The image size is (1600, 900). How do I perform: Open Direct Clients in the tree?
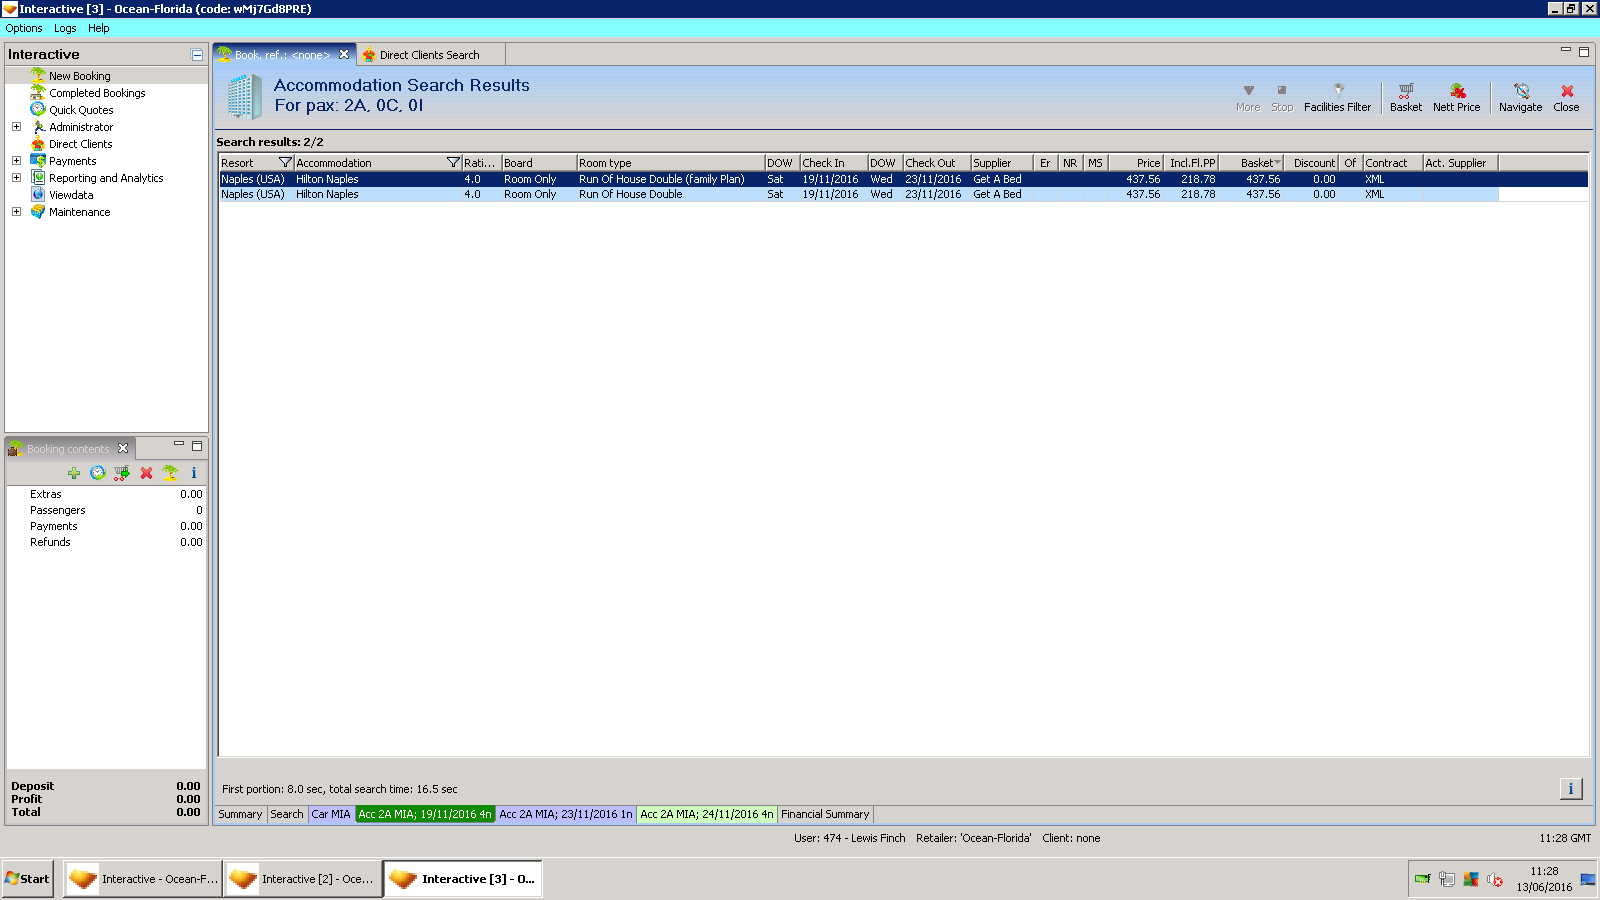pyautogui.click(x=81, y=144)
